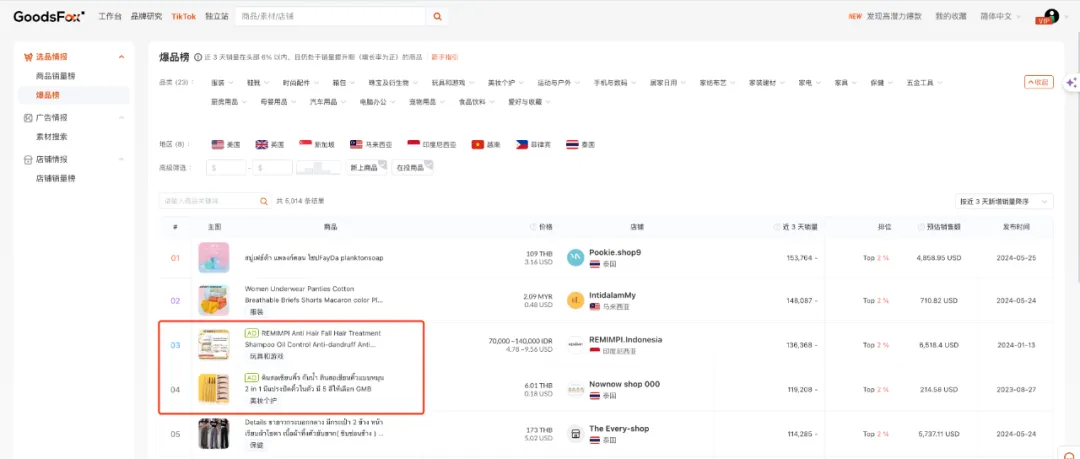Filter region by Vietnam 越南
Screen dimensions: 1080x459
tap(486, 145)
